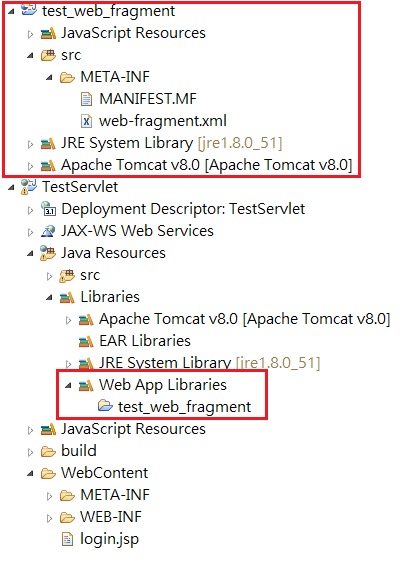Click the MANIFEST.MF file icon
The width and height of the screenshot is (407, 562).
click(86, 99)
